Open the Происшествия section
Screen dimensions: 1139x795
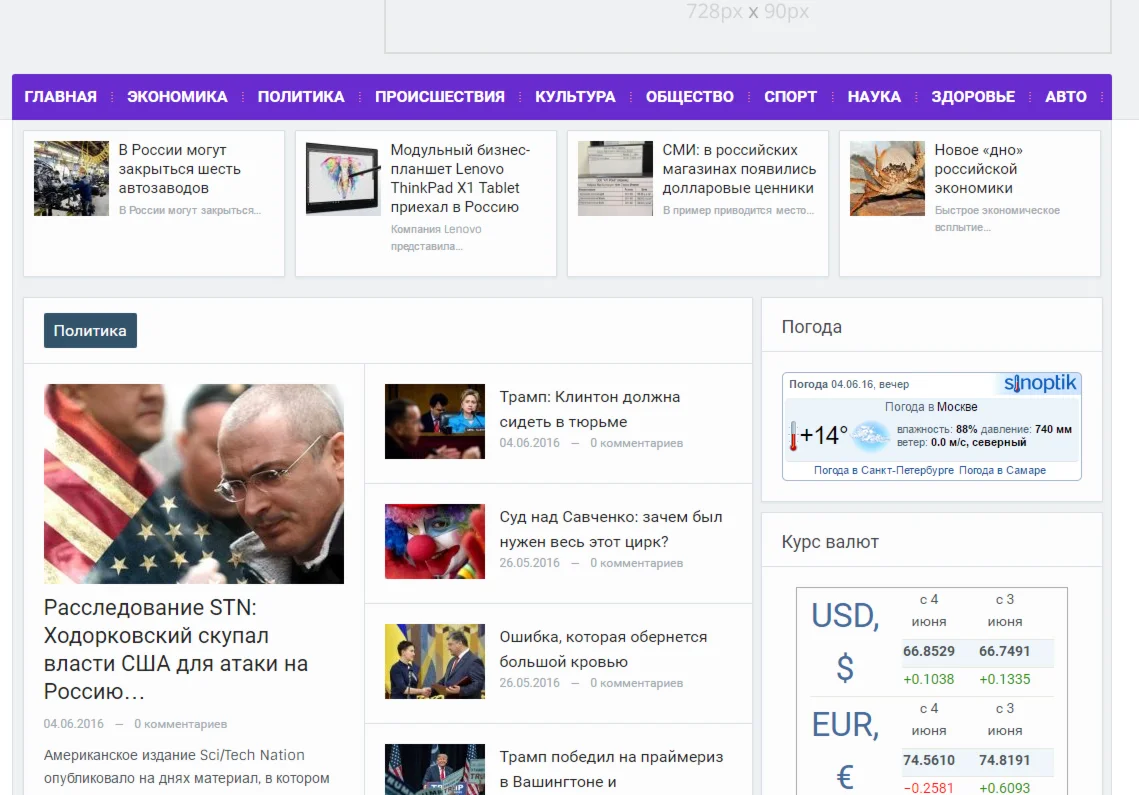pos(439,97)
